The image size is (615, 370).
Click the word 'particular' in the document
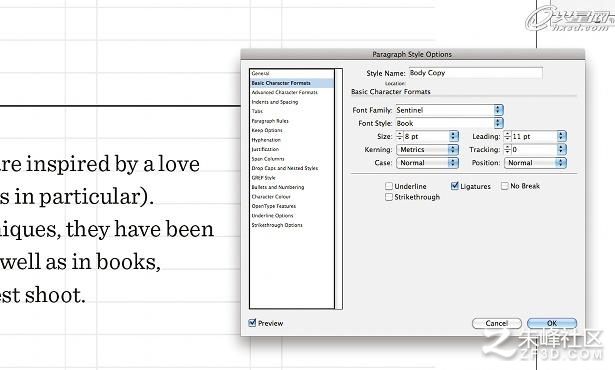[x=89, y=197]
